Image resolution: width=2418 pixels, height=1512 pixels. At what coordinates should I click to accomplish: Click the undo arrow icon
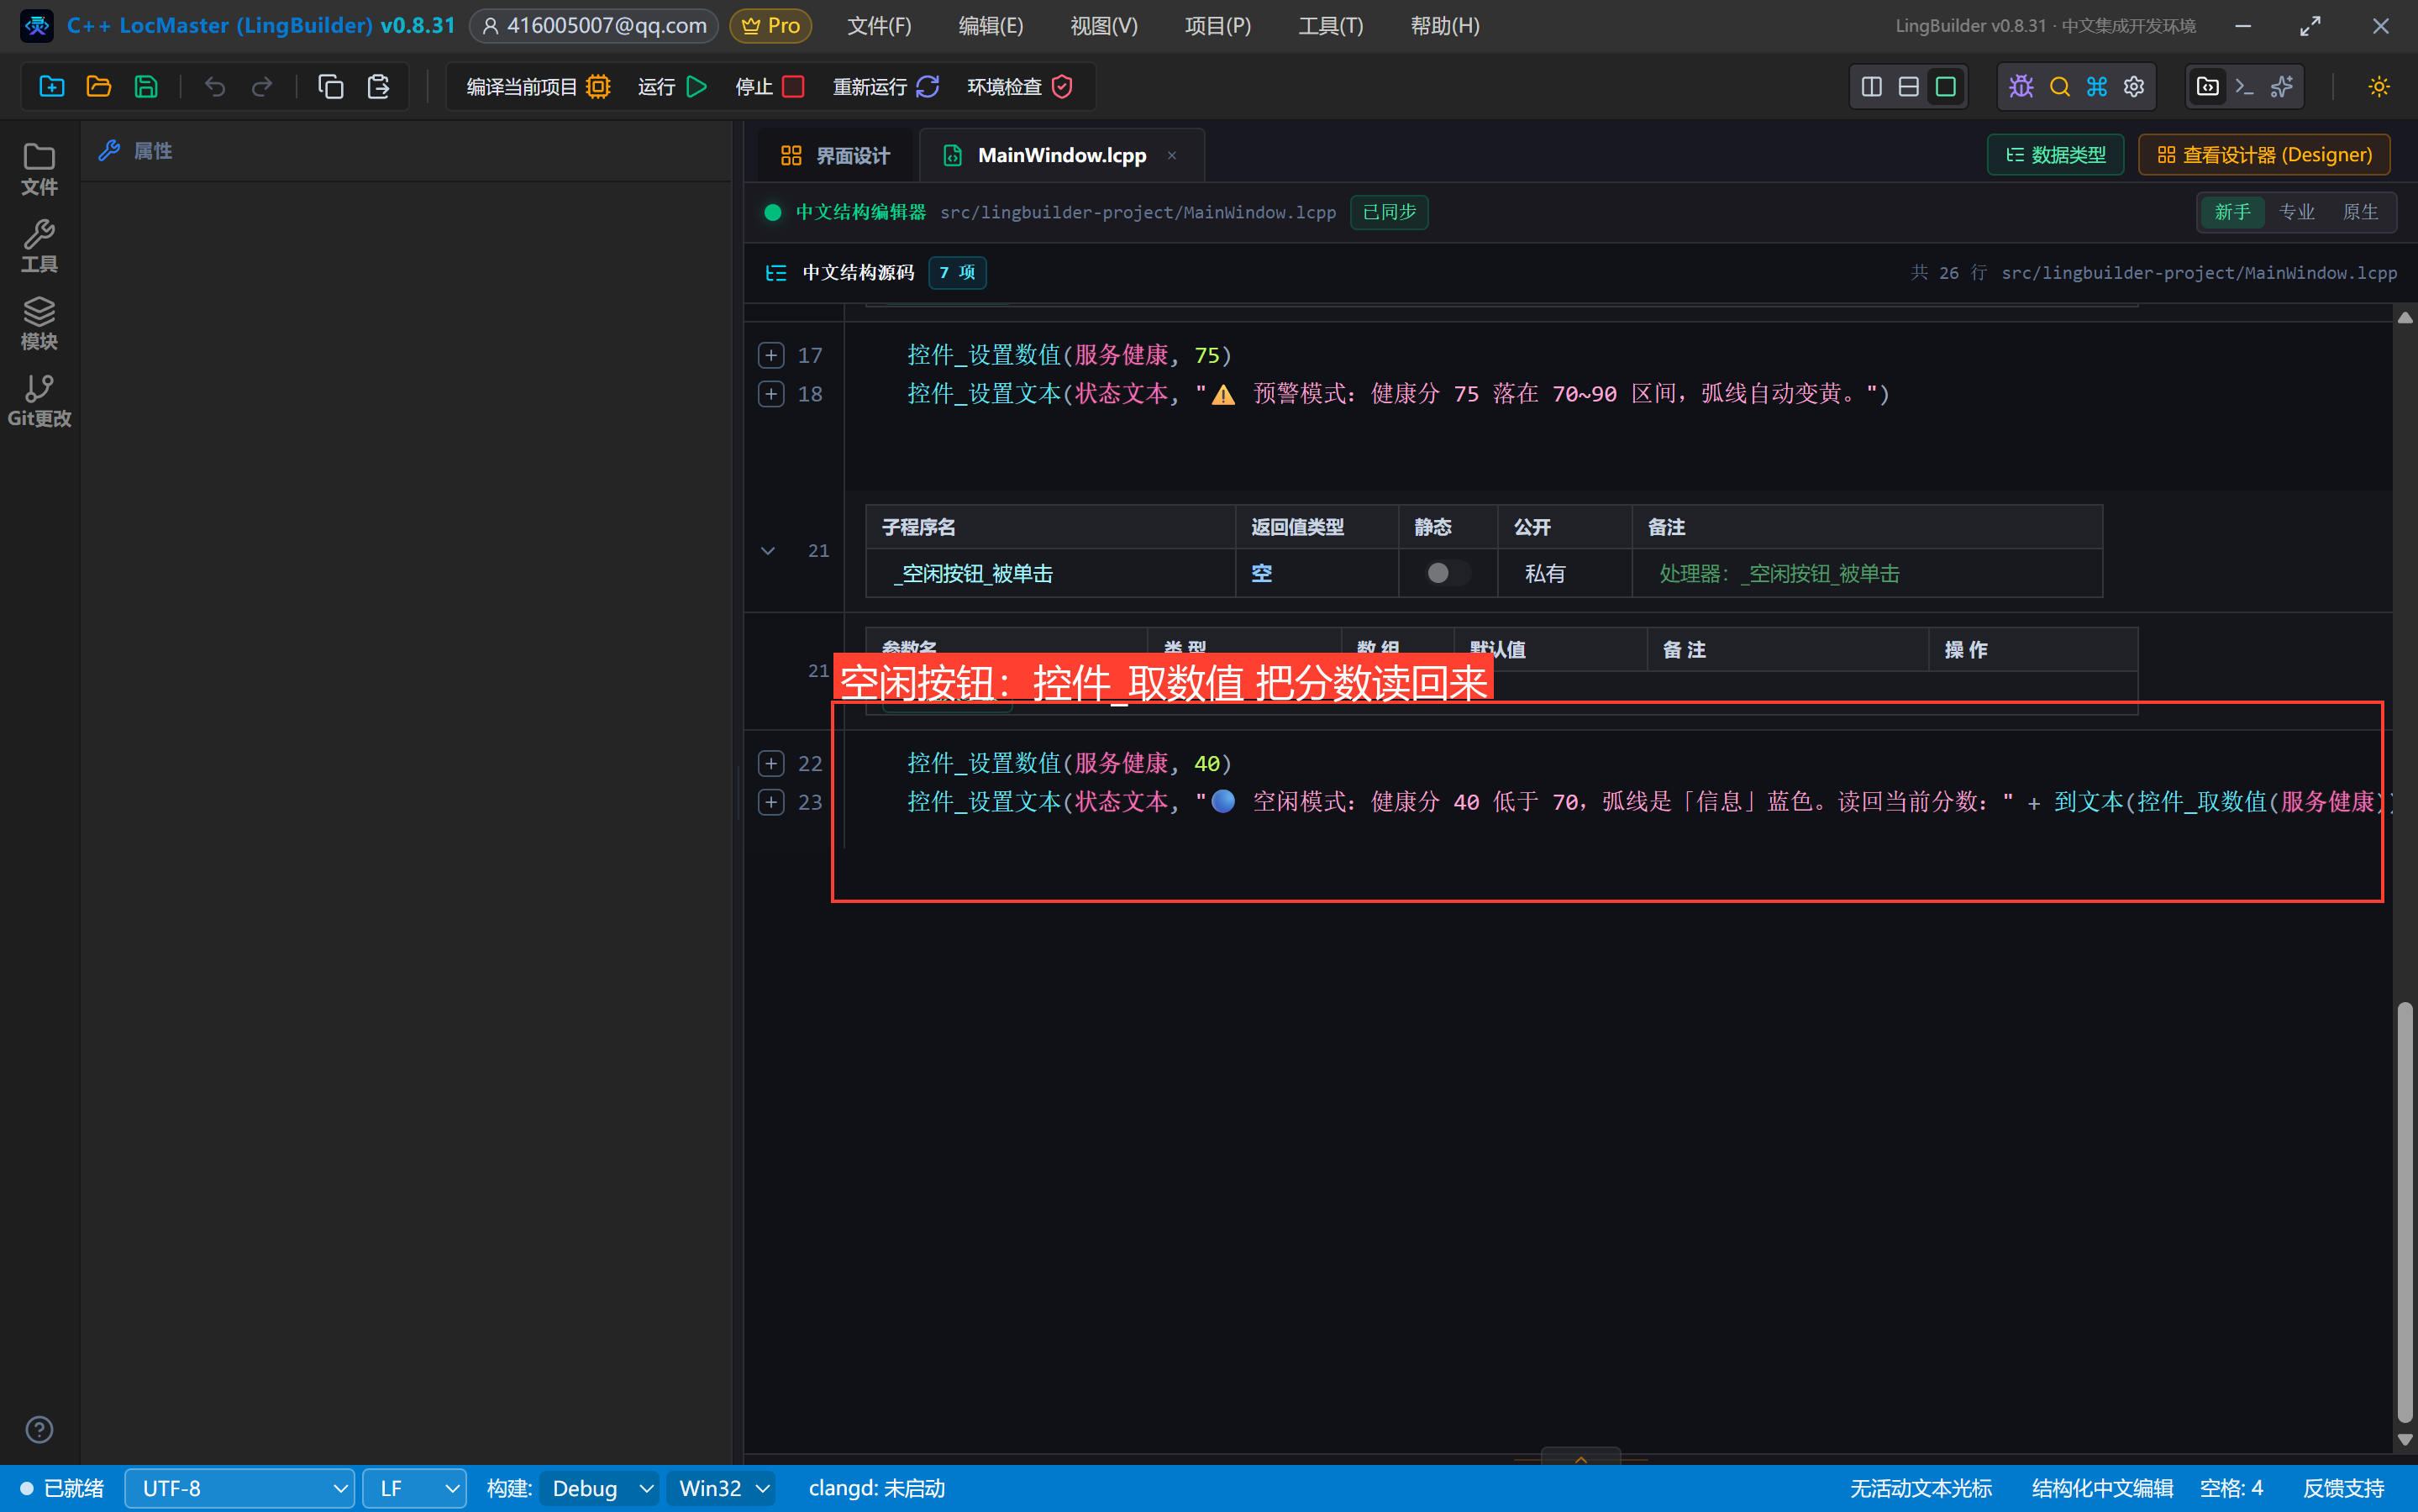(214, 87)
